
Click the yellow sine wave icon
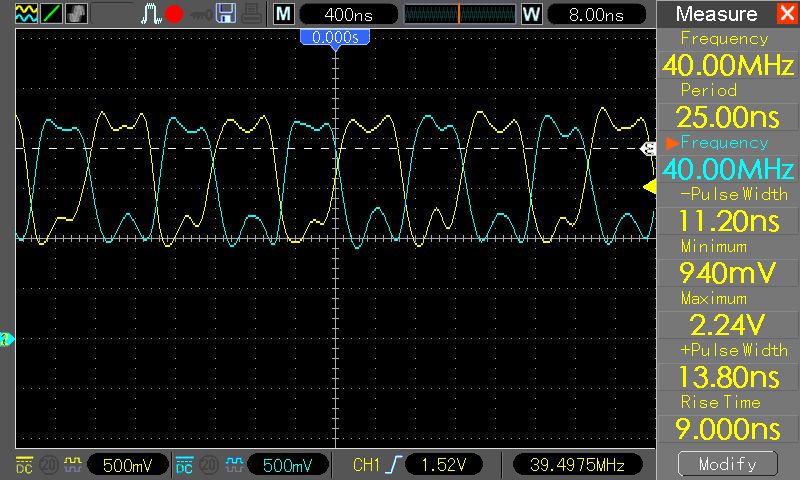[26, 14]
